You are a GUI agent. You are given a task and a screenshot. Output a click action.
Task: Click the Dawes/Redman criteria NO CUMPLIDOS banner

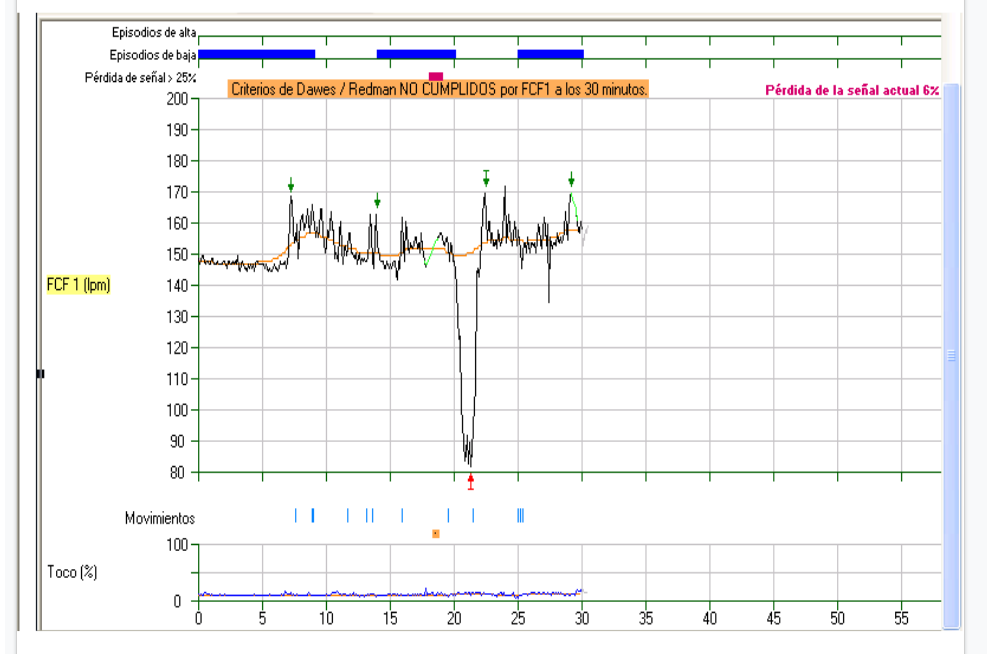click(439, 89)
